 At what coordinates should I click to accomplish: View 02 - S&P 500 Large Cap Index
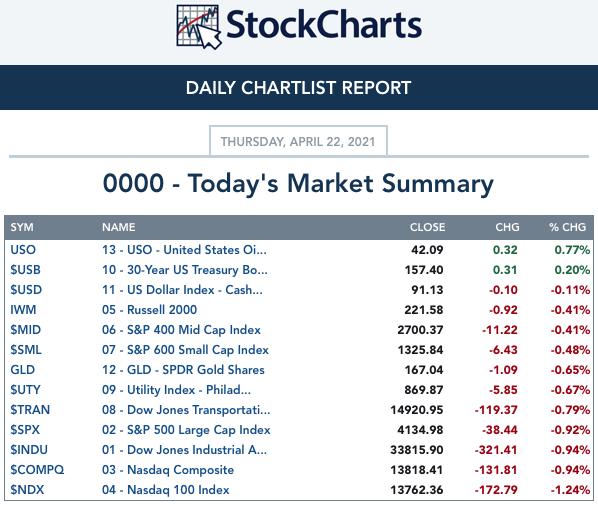pos(186,430)
